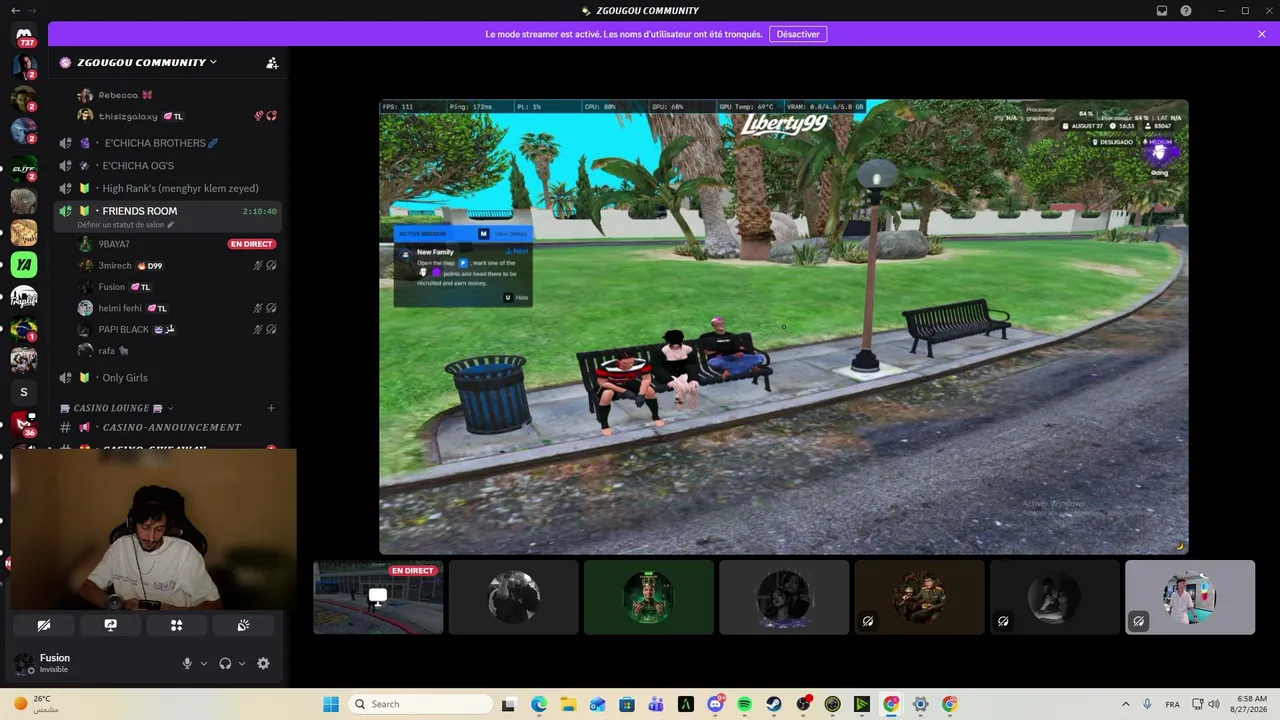This screenshot has width=1280, height=720.
Task: Open the Task View taskbar icon
Action: [x=508, y=704]
